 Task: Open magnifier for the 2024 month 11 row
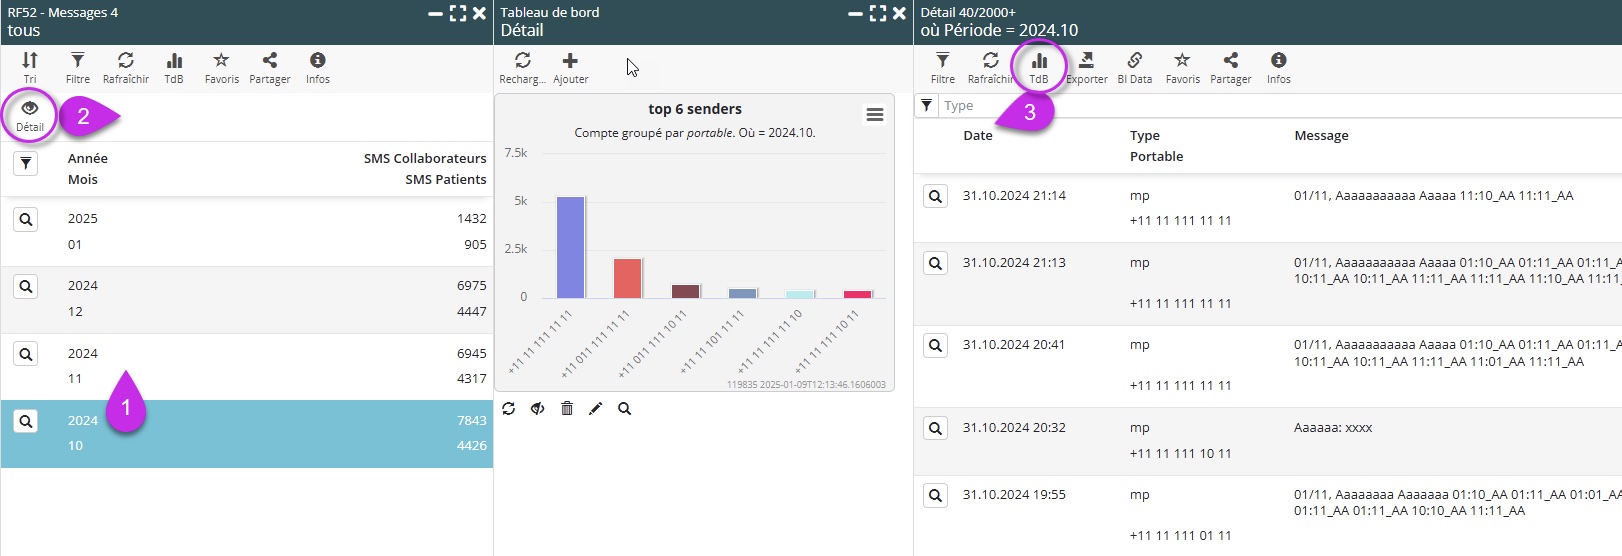coord(26,354)
